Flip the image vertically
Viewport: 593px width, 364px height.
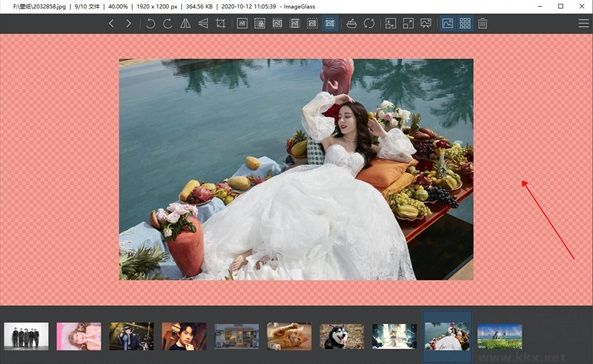pos(203,23)
